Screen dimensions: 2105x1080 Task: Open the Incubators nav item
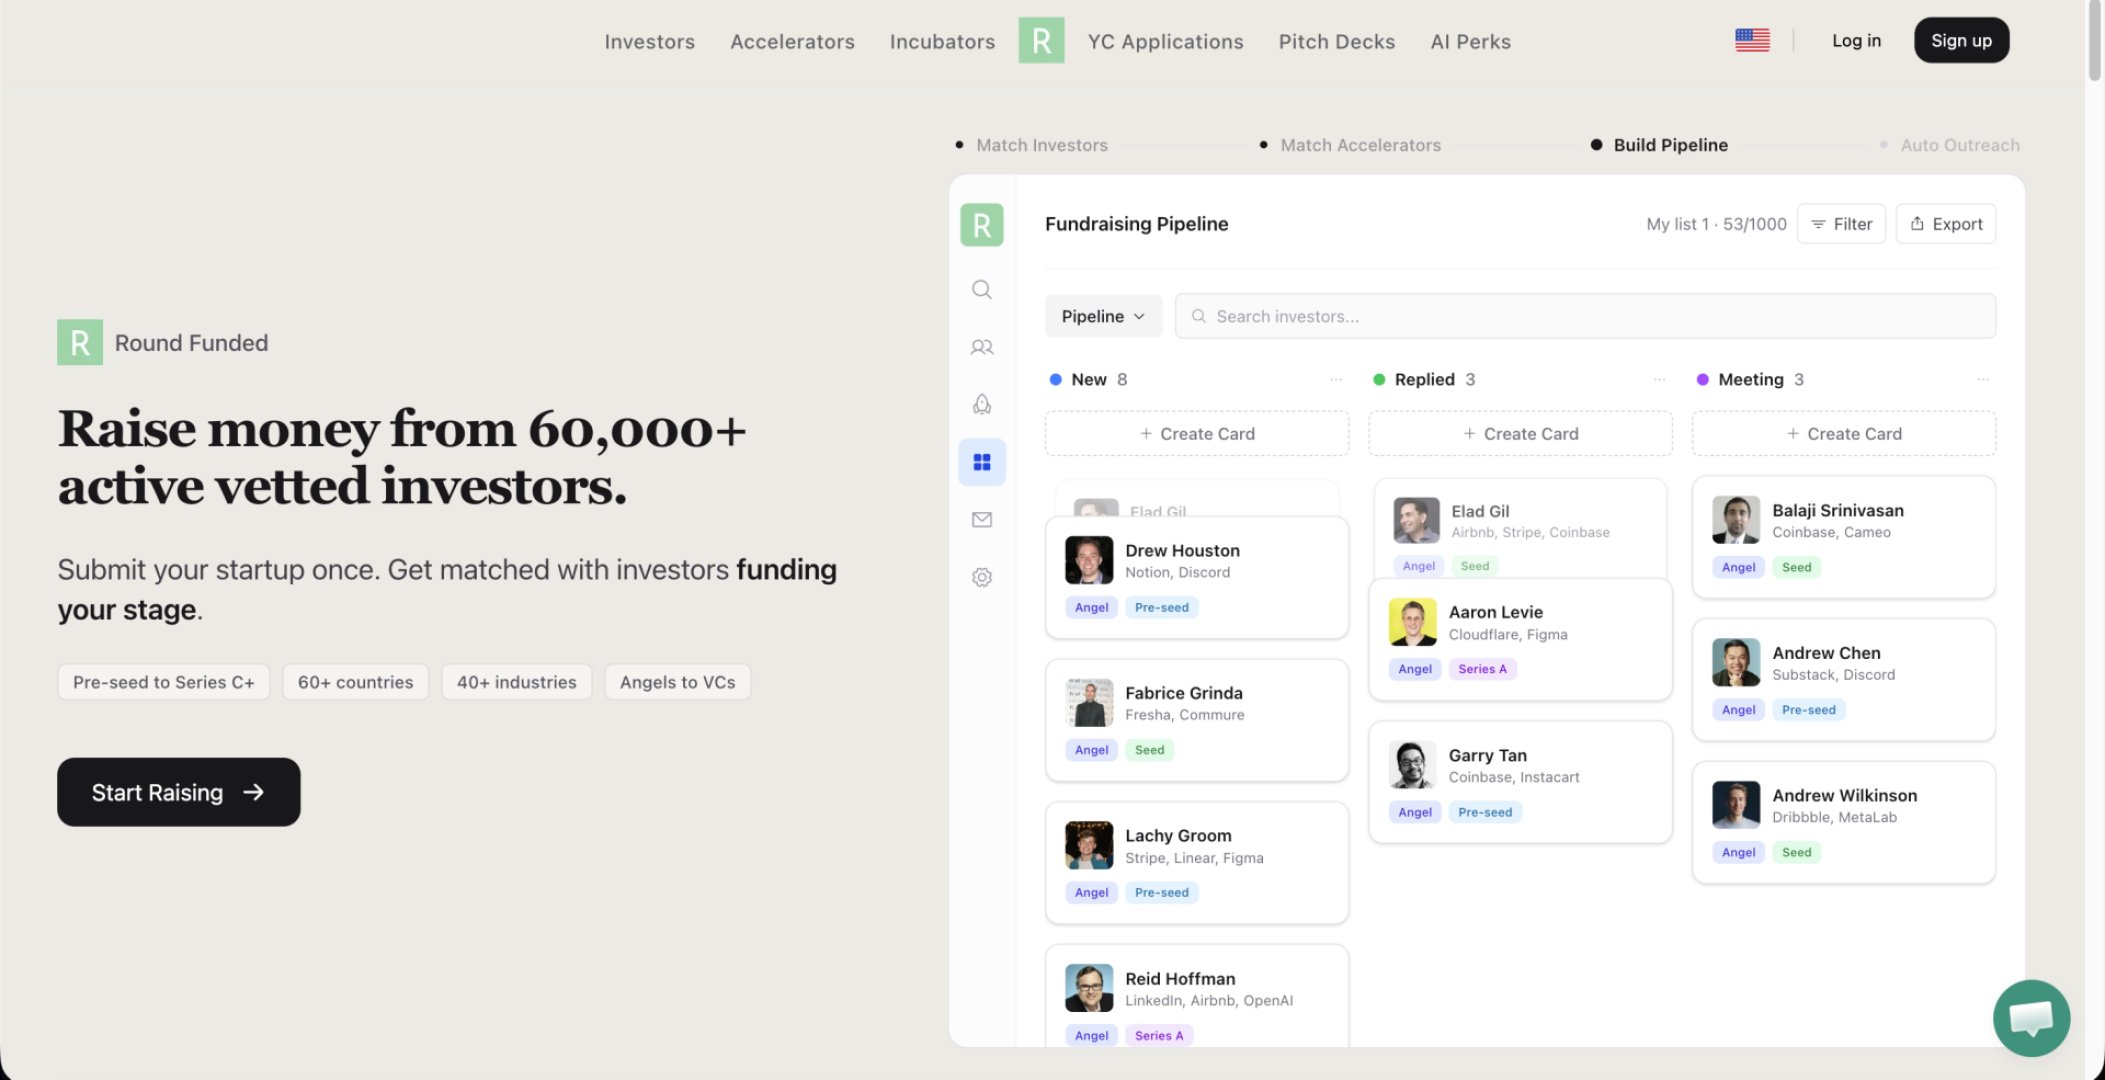[x=942, y=41]
